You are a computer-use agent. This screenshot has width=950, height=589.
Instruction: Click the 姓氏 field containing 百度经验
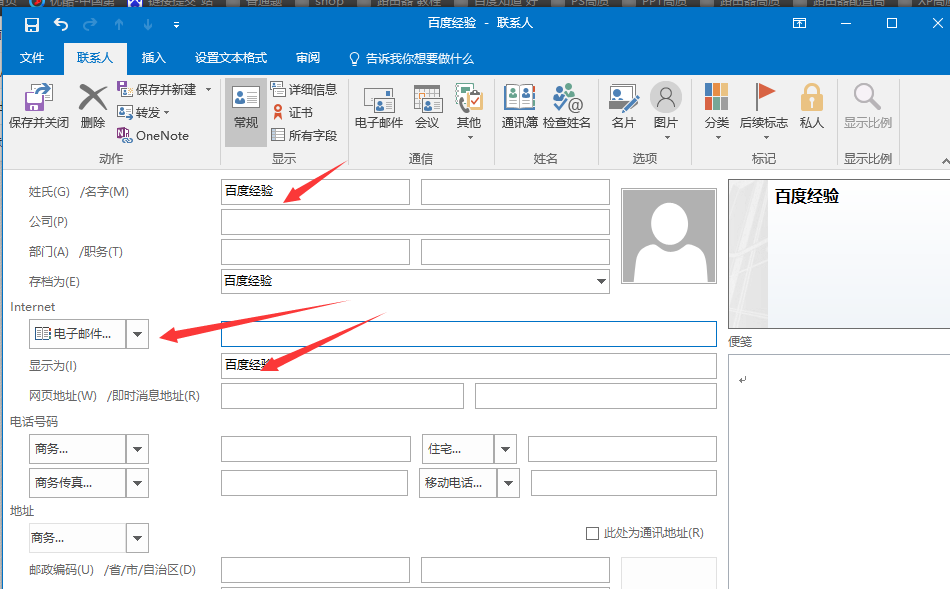(x=315, y=191)
